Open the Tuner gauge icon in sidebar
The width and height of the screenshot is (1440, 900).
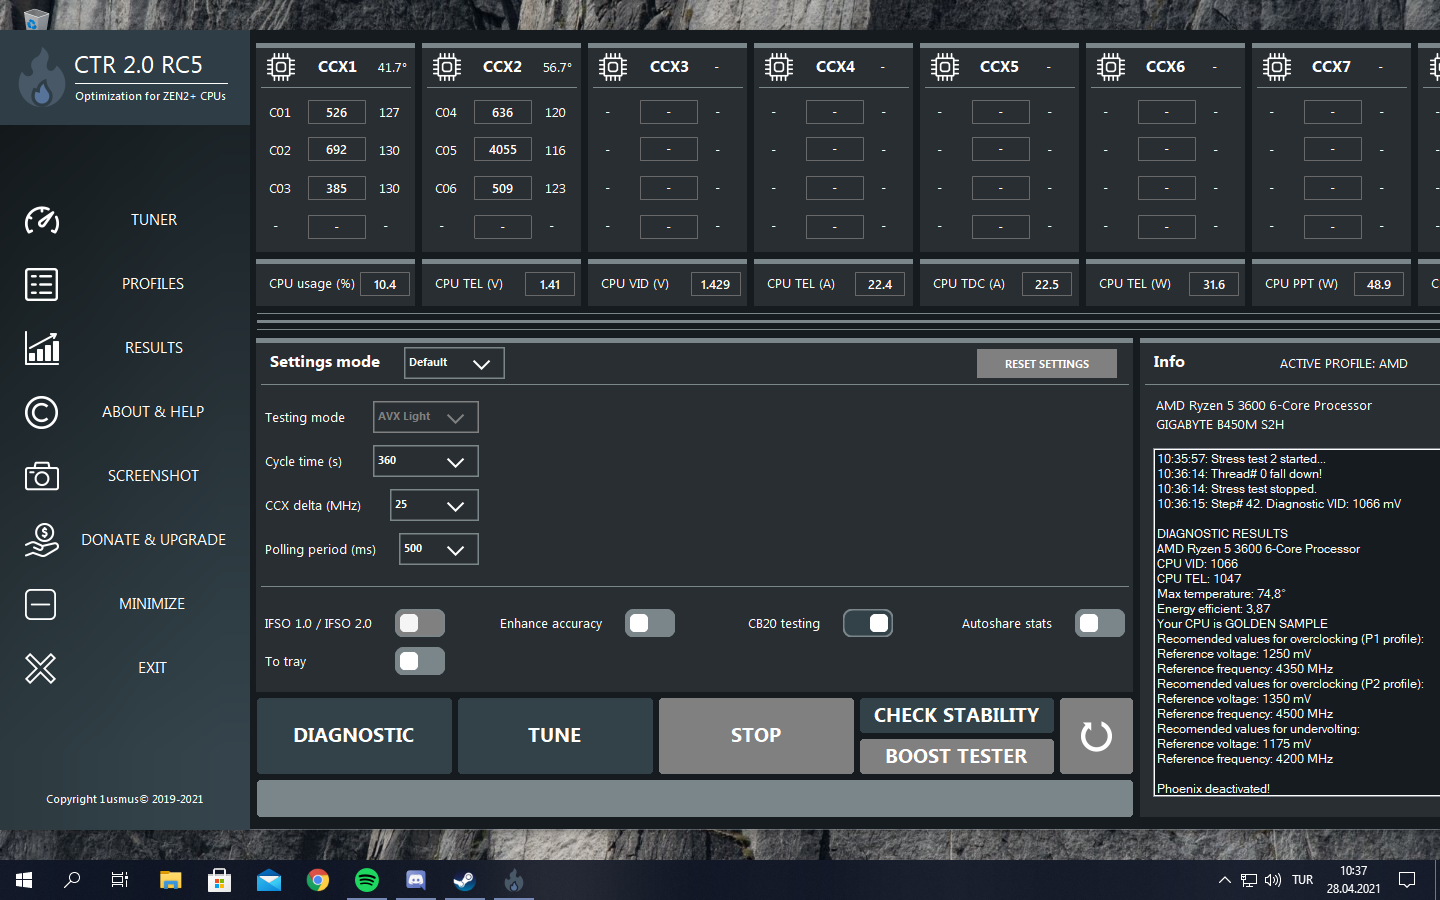[x=42, y=220]
